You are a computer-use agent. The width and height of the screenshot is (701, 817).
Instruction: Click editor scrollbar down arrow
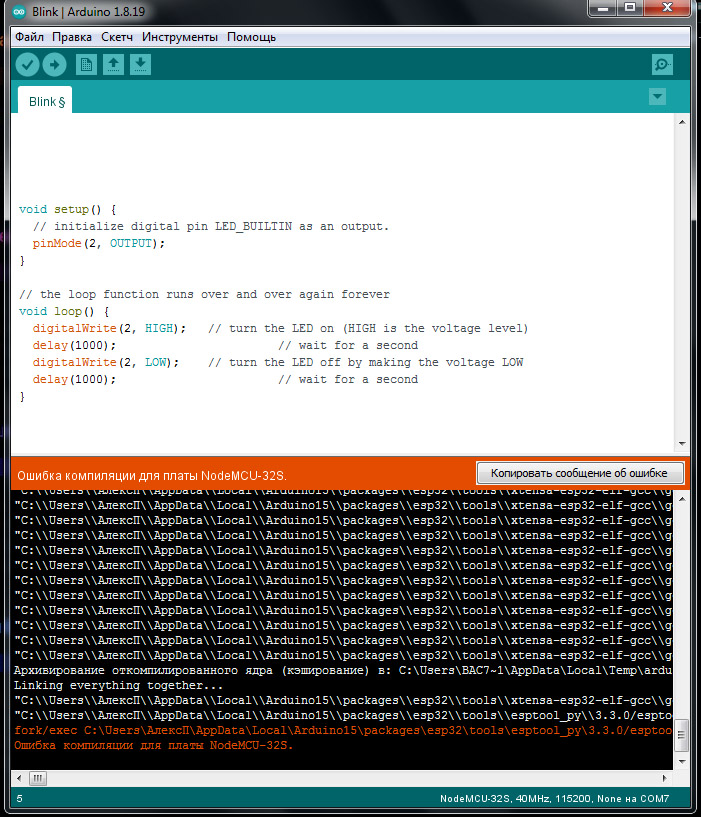coord(682,444)
